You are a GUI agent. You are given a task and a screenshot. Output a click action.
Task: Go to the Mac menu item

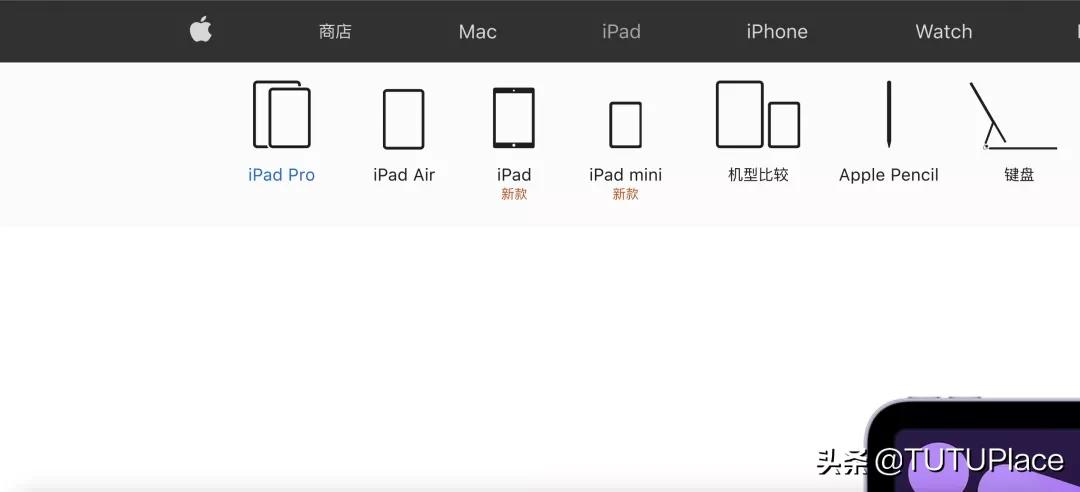tap(477, 32)
